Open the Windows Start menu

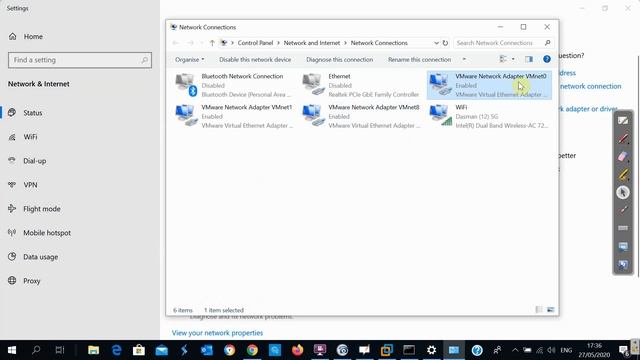[12, 350]
